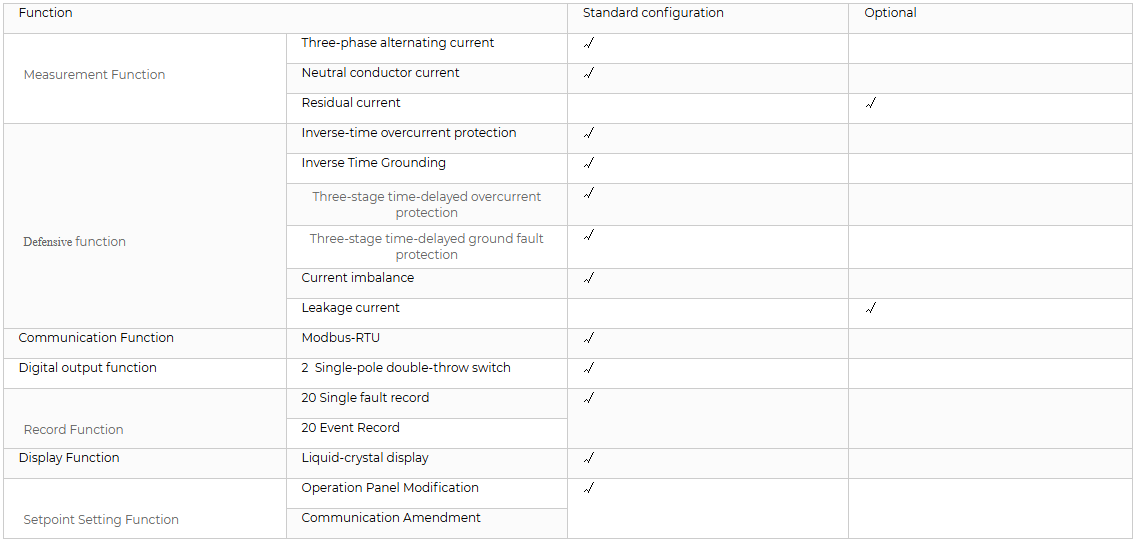Screen dimensions: 1136x541
Task: Click the checkmark for Liquid-crystal display
Action: (588, 458)
